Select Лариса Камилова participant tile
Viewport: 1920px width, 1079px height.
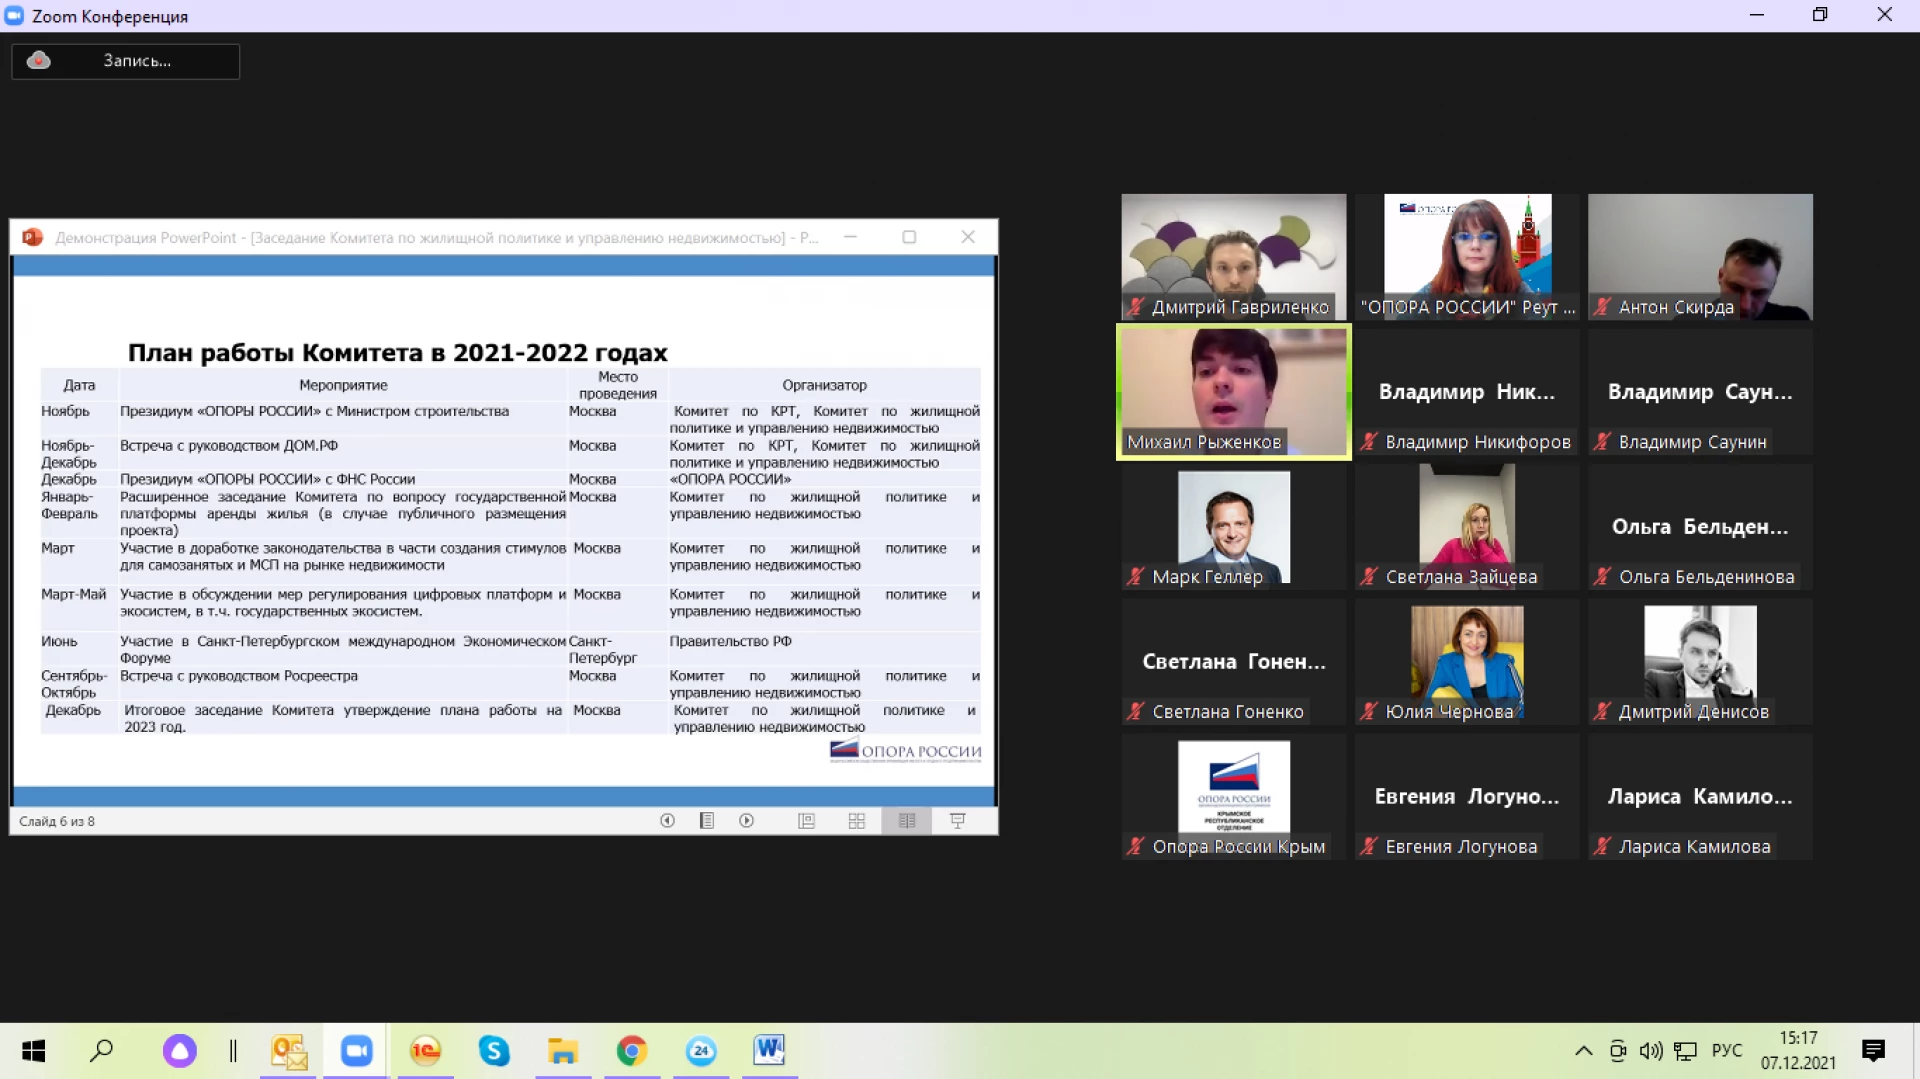(x=1700, y=797)
